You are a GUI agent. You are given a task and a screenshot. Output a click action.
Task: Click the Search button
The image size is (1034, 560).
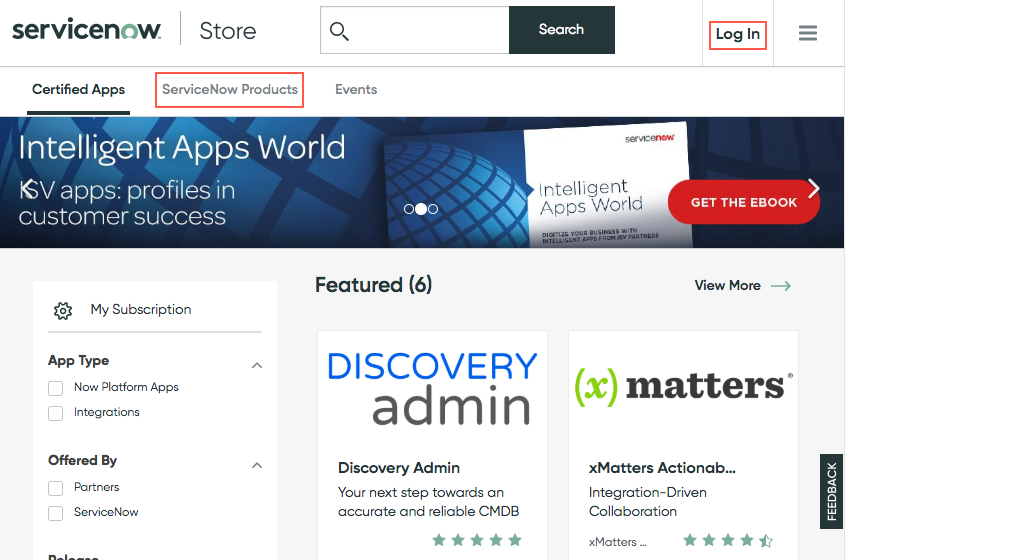click(x=562, y=30)
